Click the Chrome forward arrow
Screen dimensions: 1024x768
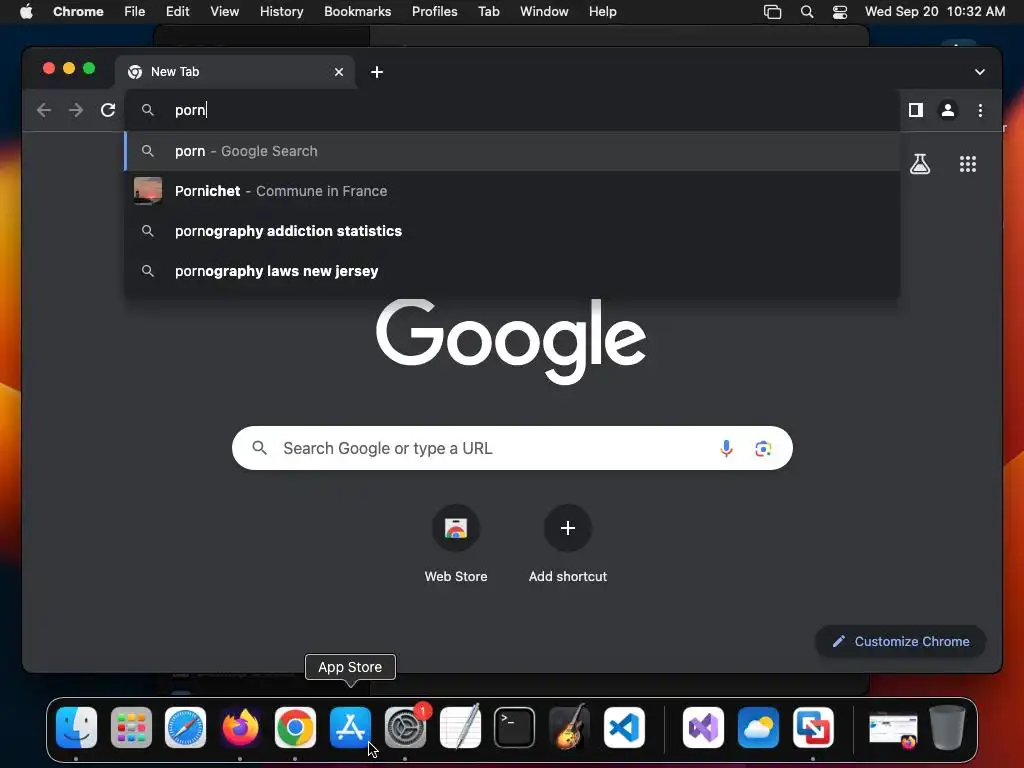point(76,110)
